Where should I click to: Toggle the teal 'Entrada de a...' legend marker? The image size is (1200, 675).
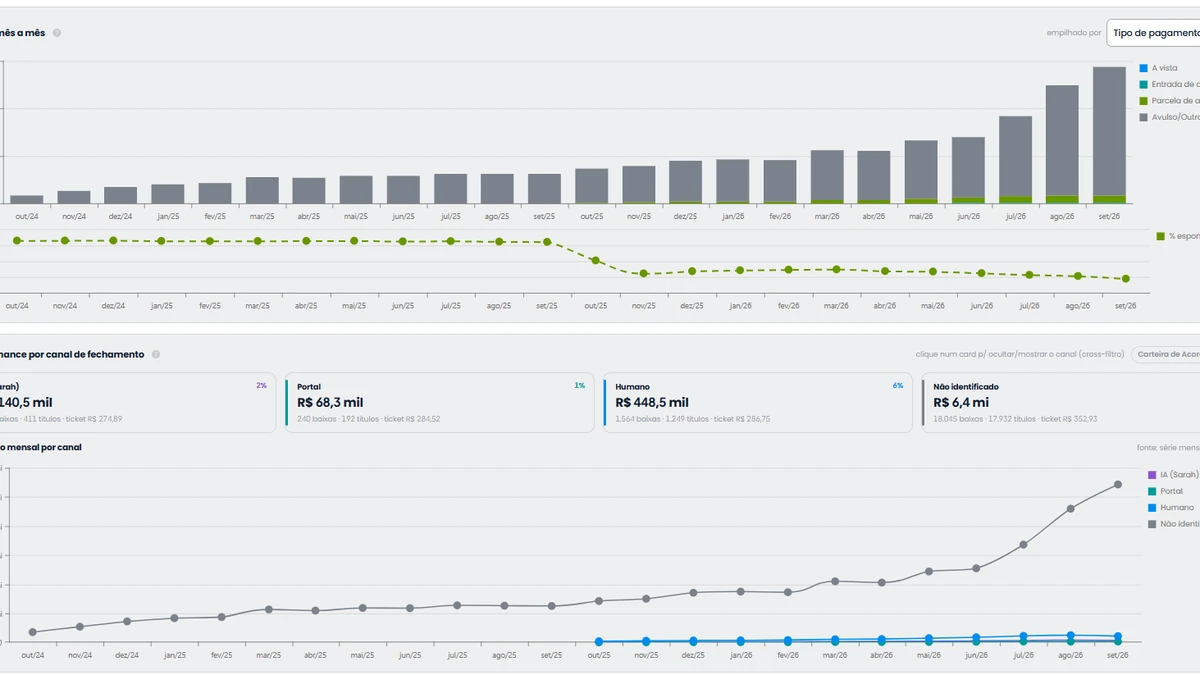1143,84
